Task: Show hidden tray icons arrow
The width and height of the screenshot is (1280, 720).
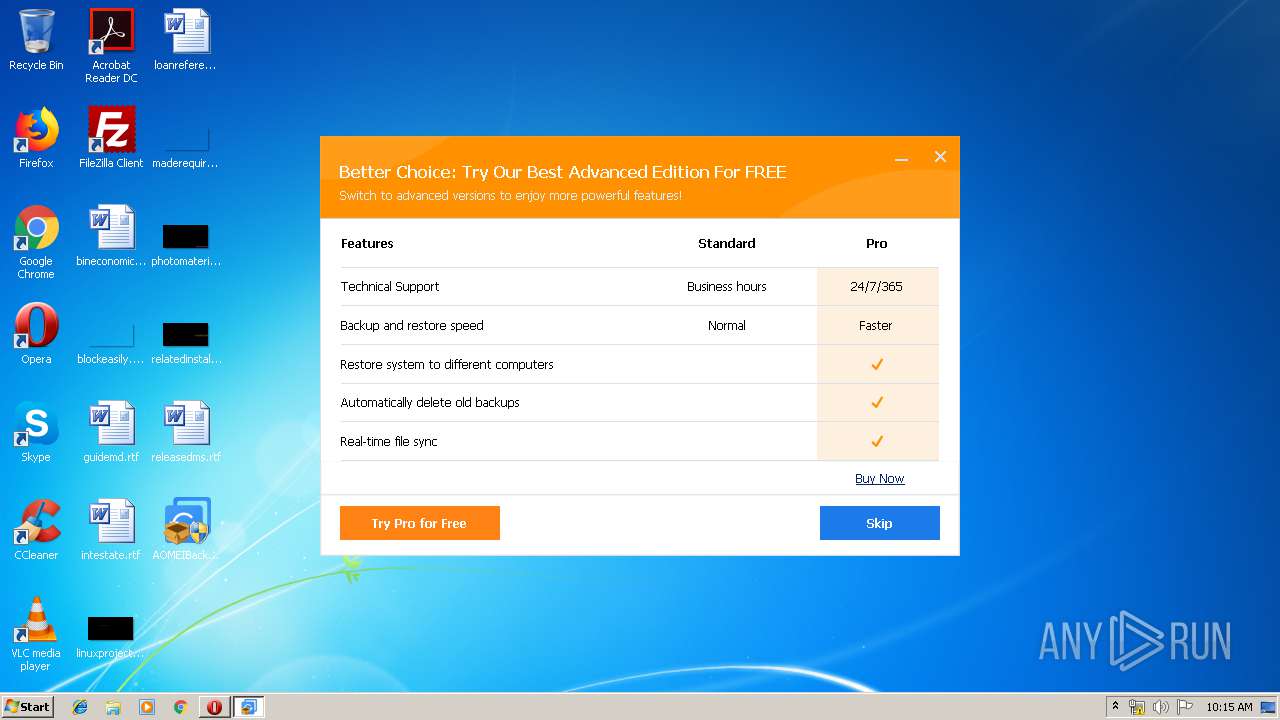Action: point(1115,707)
